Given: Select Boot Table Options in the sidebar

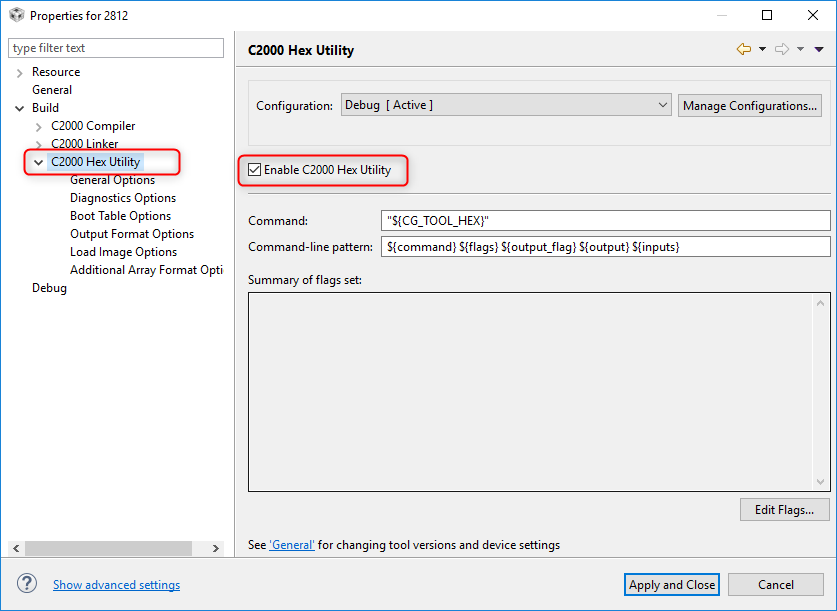Looking at the screenshot, I should coord(120,215).
